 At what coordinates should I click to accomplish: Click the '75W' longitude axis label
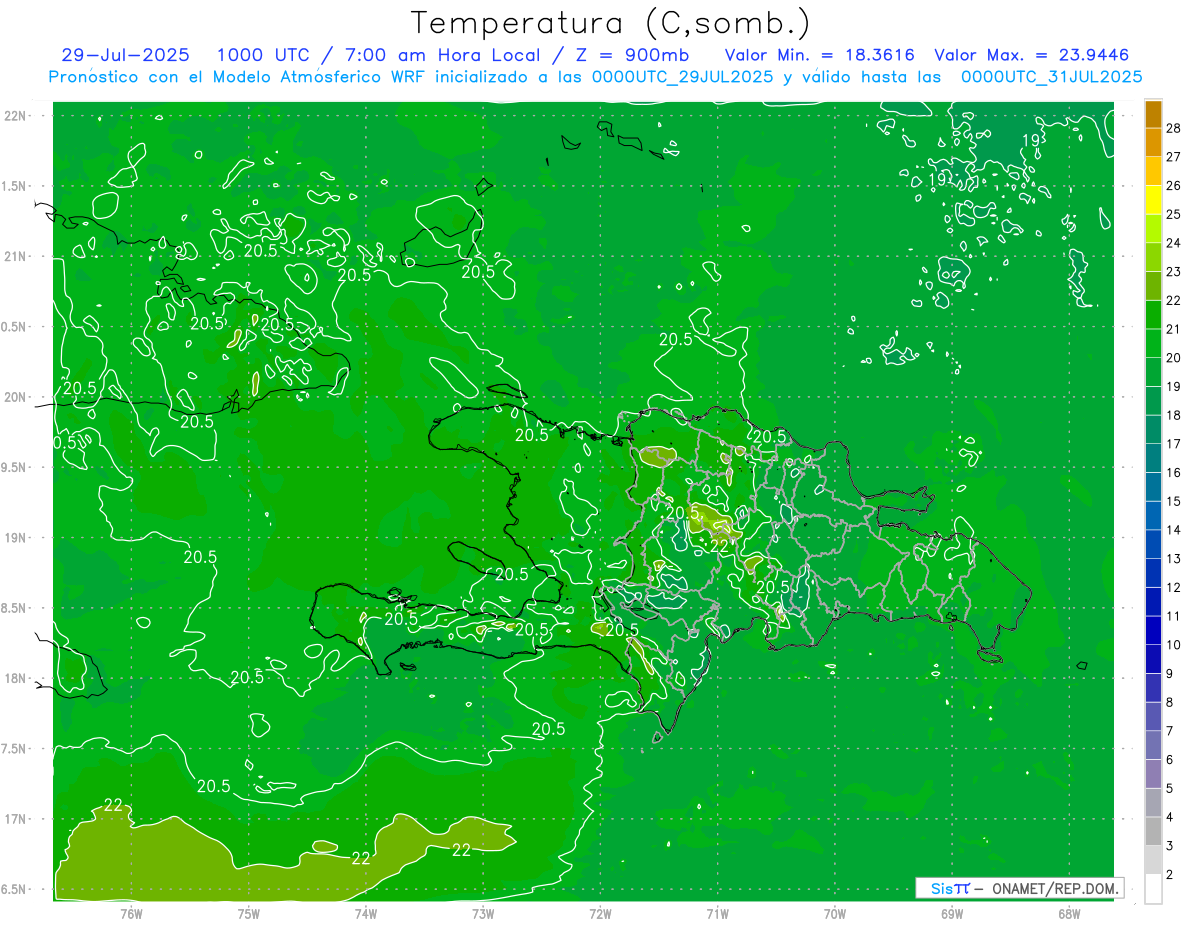(249, 912)
